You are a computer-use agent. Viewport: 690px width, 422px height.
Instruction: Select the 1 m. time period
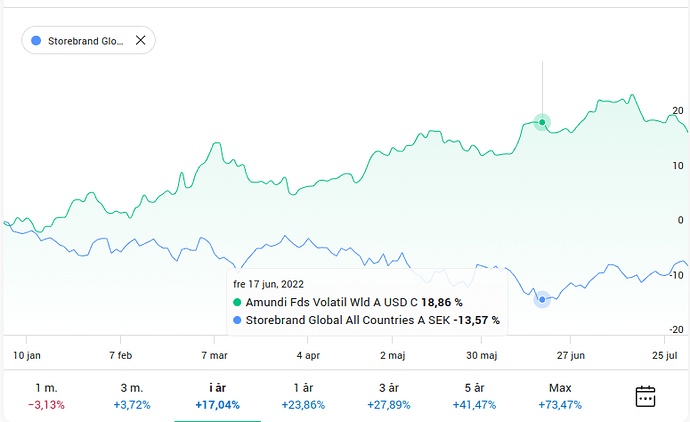tap(45, 396)
